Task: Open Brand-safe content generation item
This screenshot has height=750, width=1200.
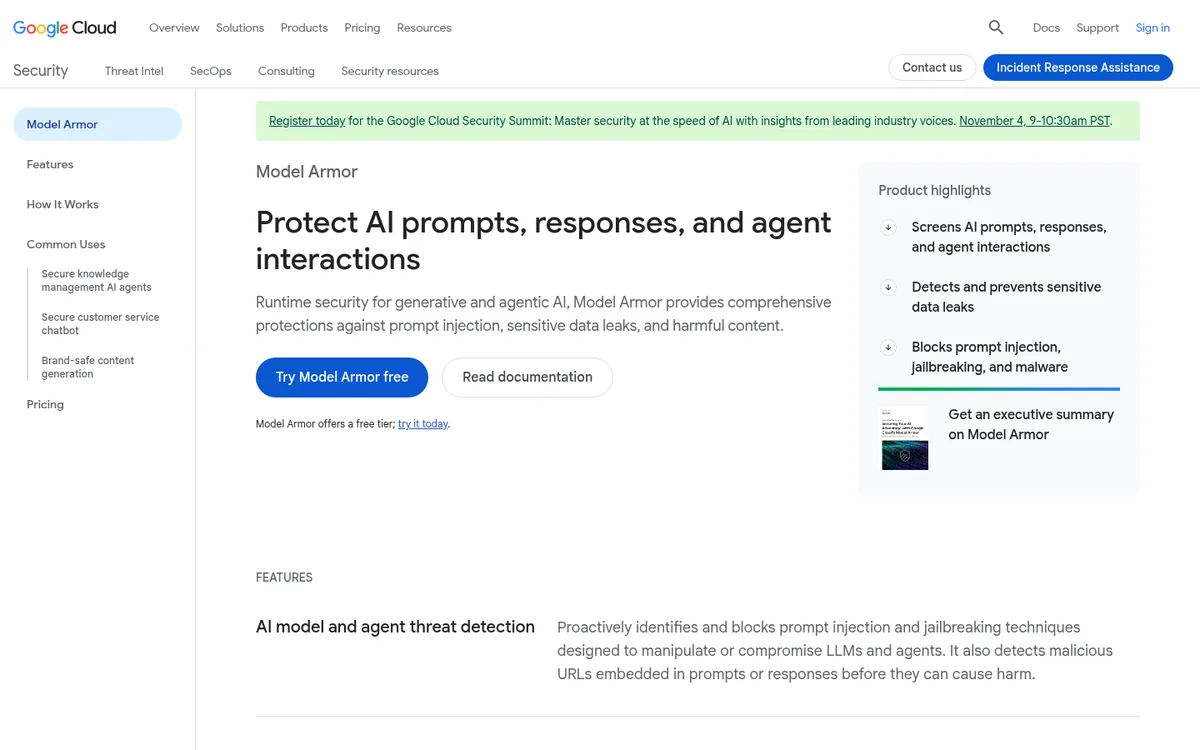Action: [88, 367]
